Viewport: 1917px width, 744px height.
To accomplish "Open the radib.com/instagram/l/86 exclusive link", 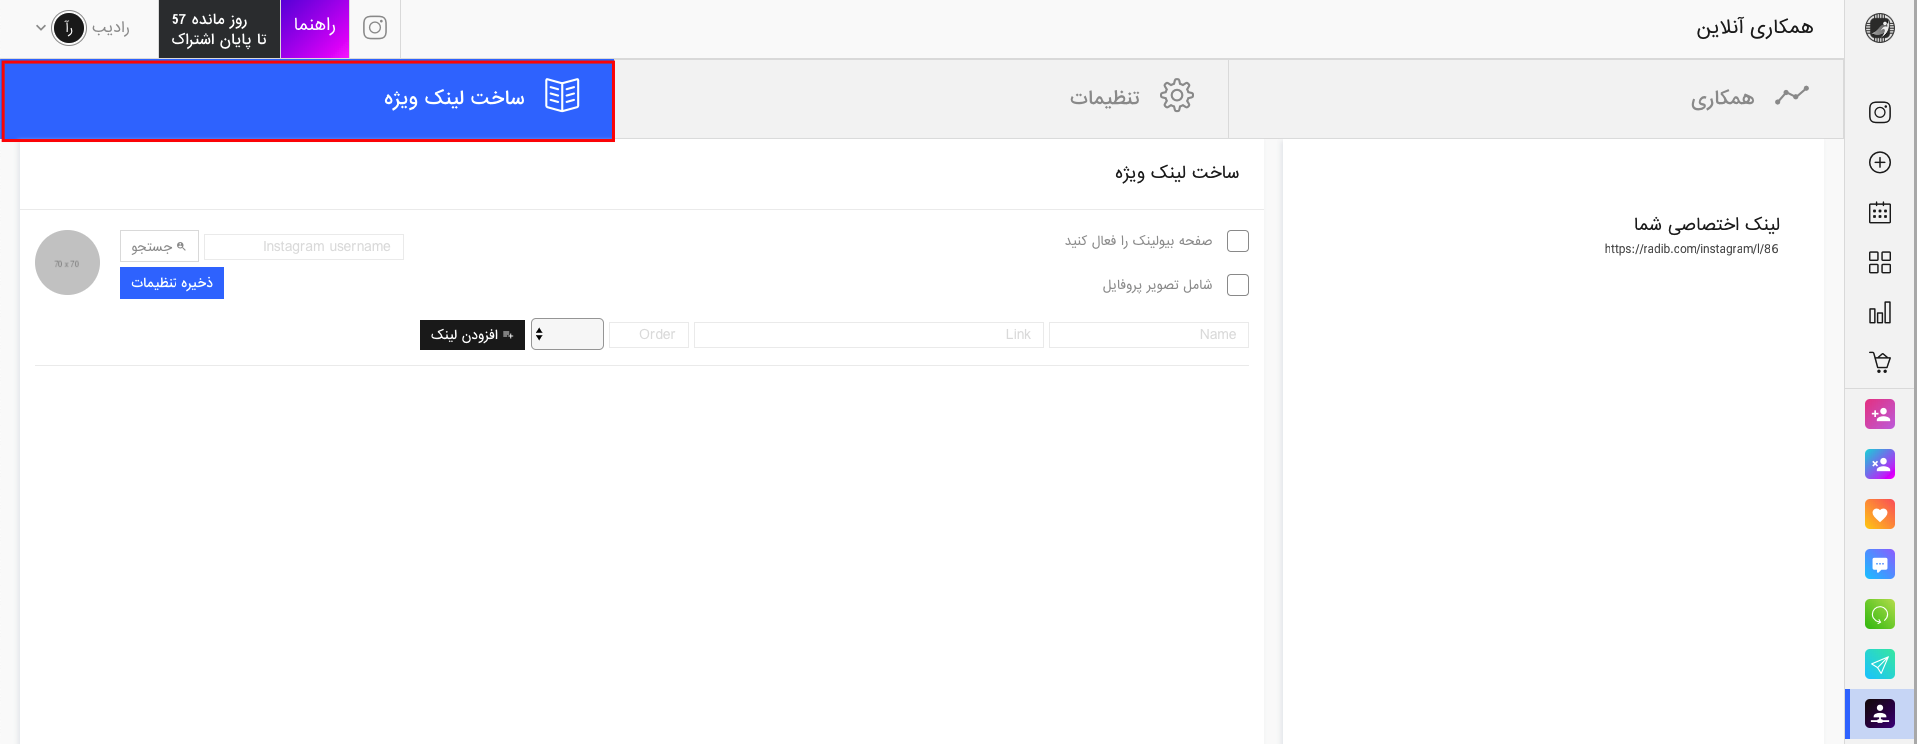I will tap(1691, 249).
